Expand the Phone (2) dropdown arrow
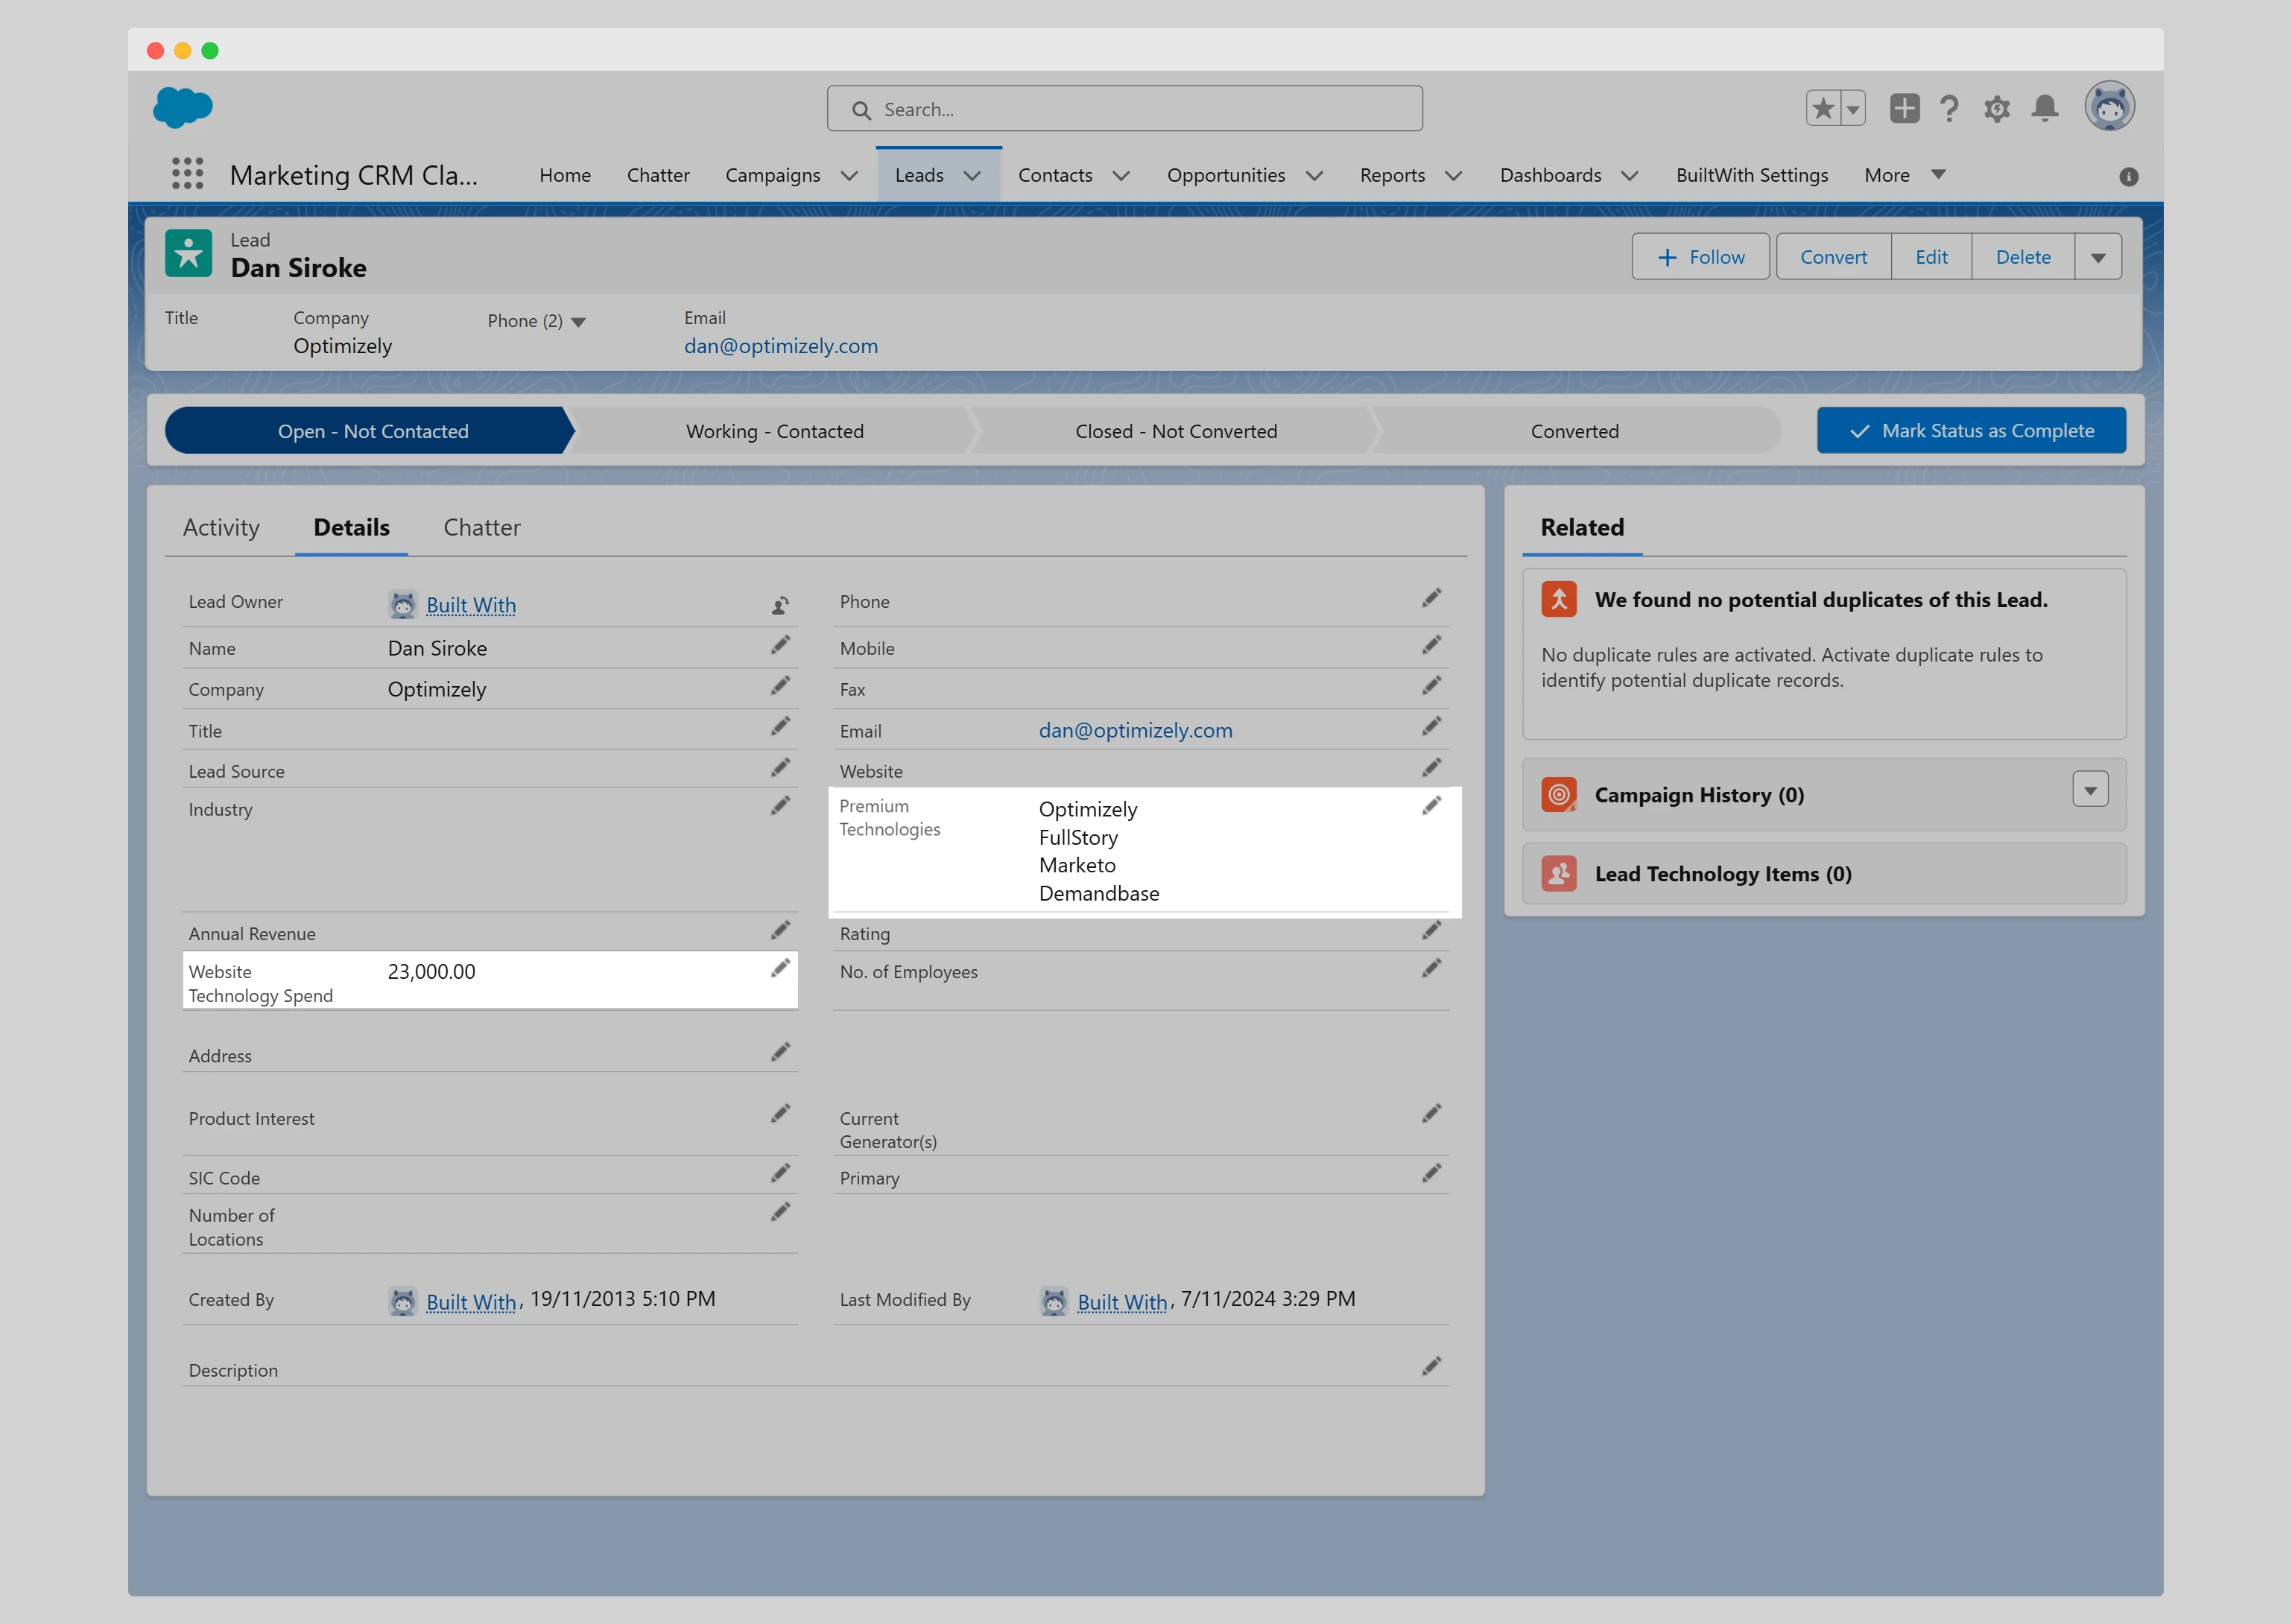This screenshot has width=2292, height=1624. [x=578, y=322]
